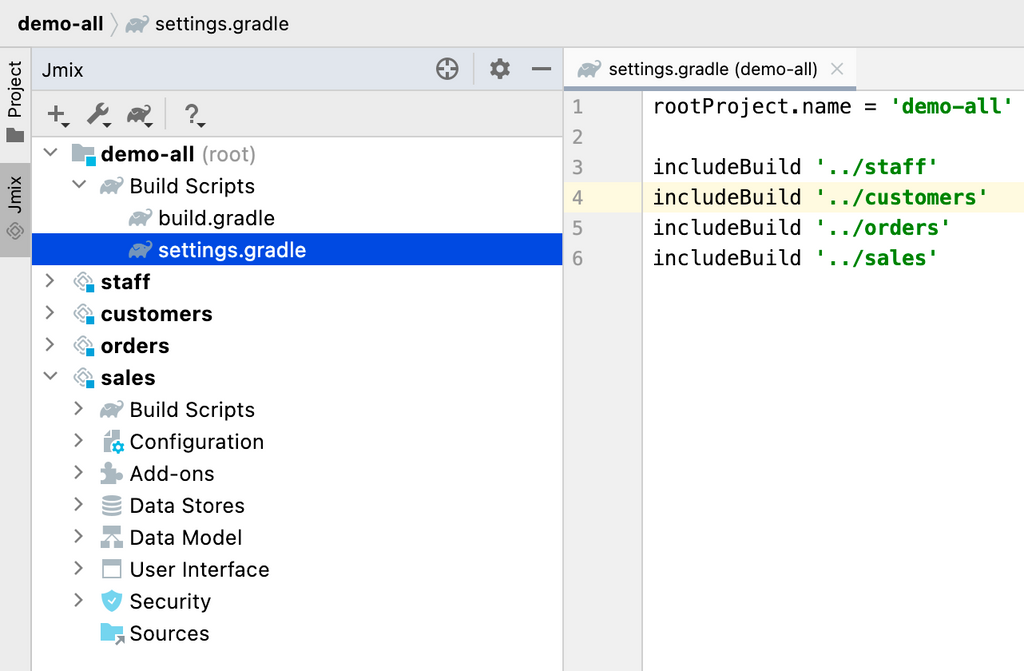Screen dimensions: 1024x671
Task: Click the Security shield icon
Action: 112,601
